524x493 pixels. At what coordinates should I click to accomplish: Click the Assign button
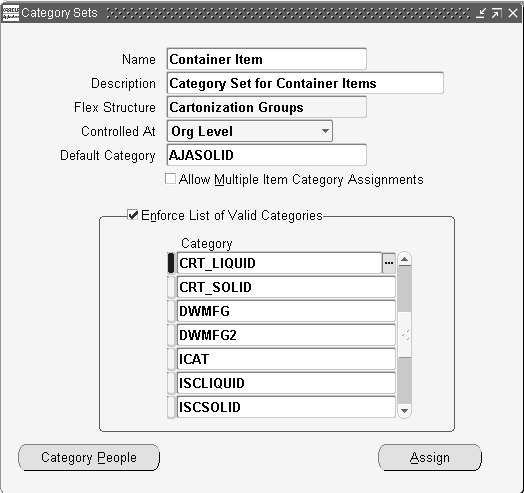430,458
